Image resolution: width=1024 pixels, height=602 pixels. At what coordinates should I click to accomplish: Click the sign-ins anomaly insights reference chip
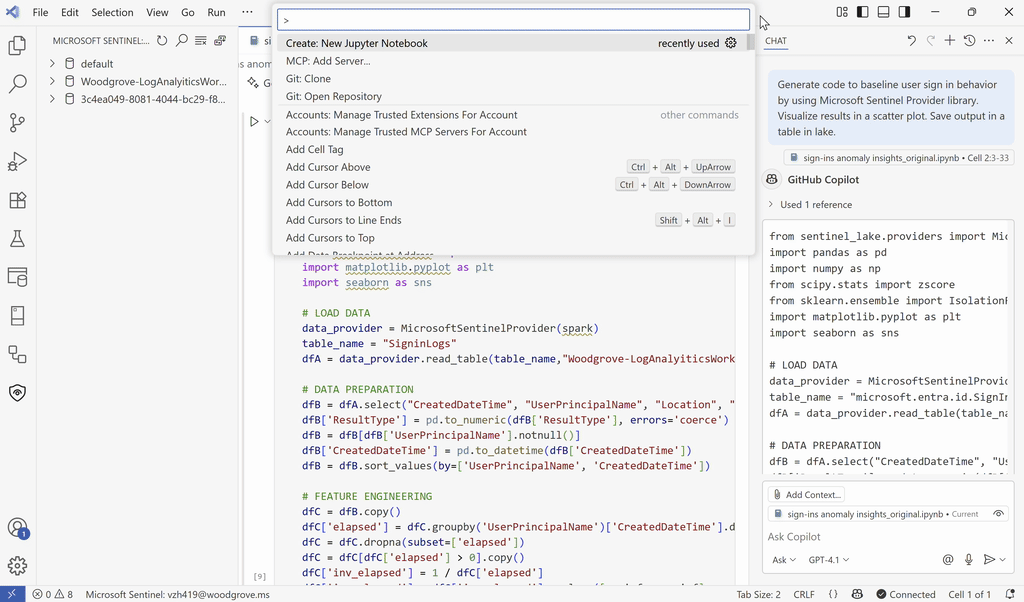899,157
